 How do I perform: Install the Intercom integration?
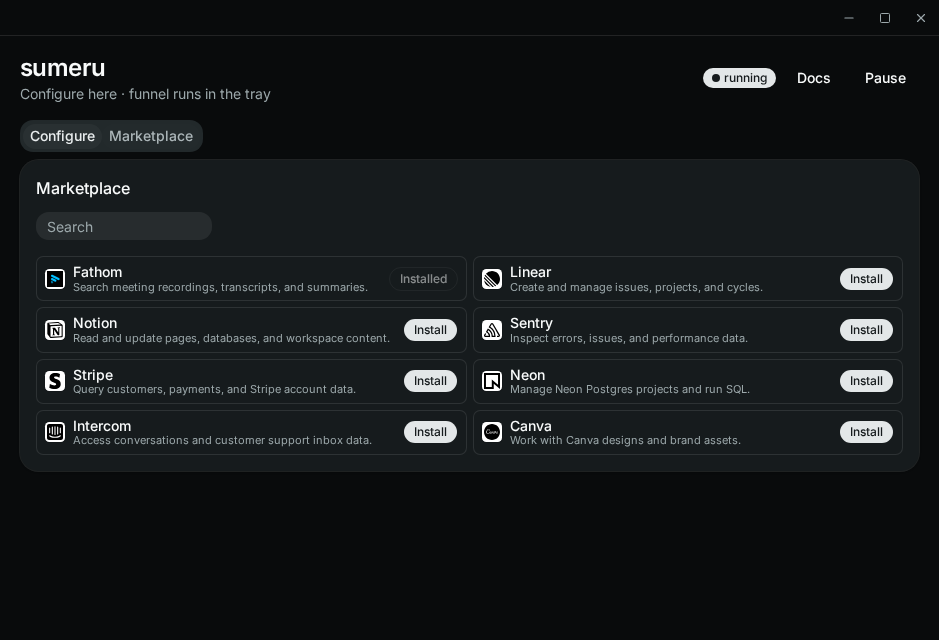pyautogui.click(x=430, y=432)
